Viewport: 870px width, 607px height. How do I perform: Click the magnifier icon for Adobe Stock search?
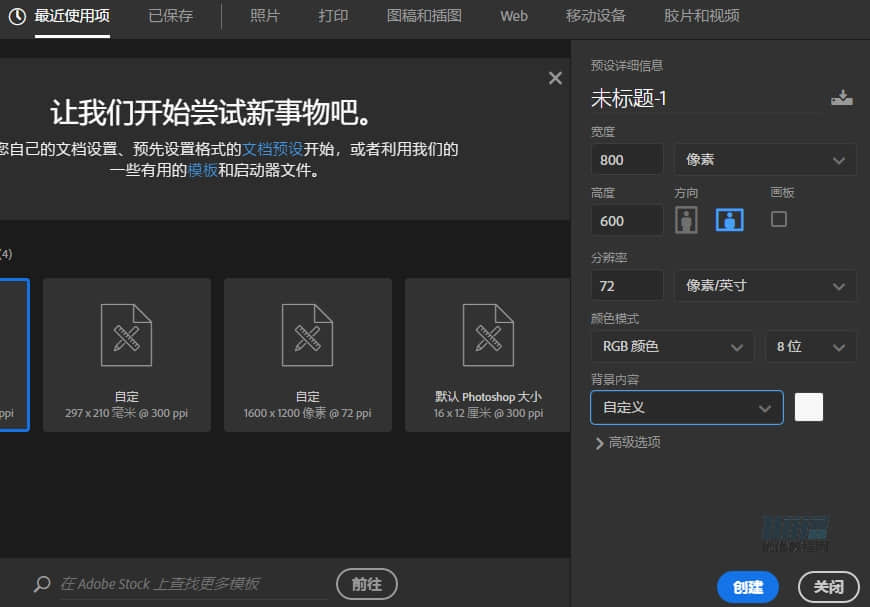[x=42, y=584]
